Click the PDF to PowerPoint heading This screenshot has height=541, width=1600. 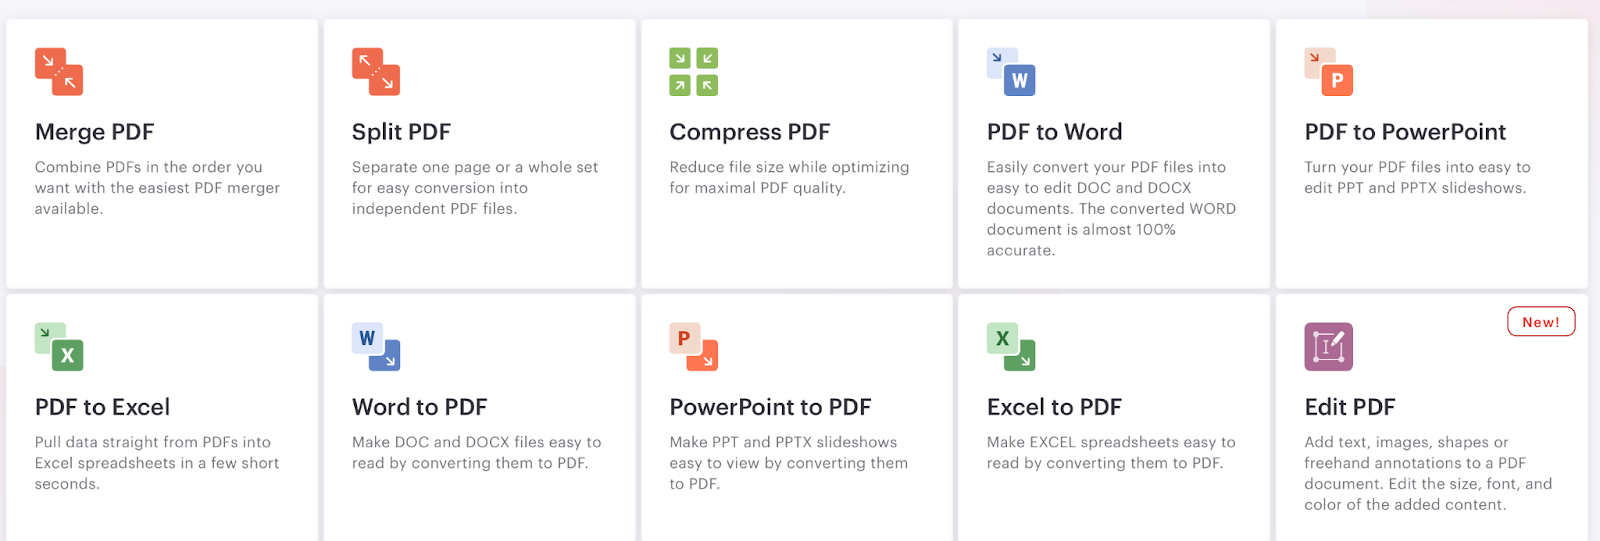tap(1405, 132)
